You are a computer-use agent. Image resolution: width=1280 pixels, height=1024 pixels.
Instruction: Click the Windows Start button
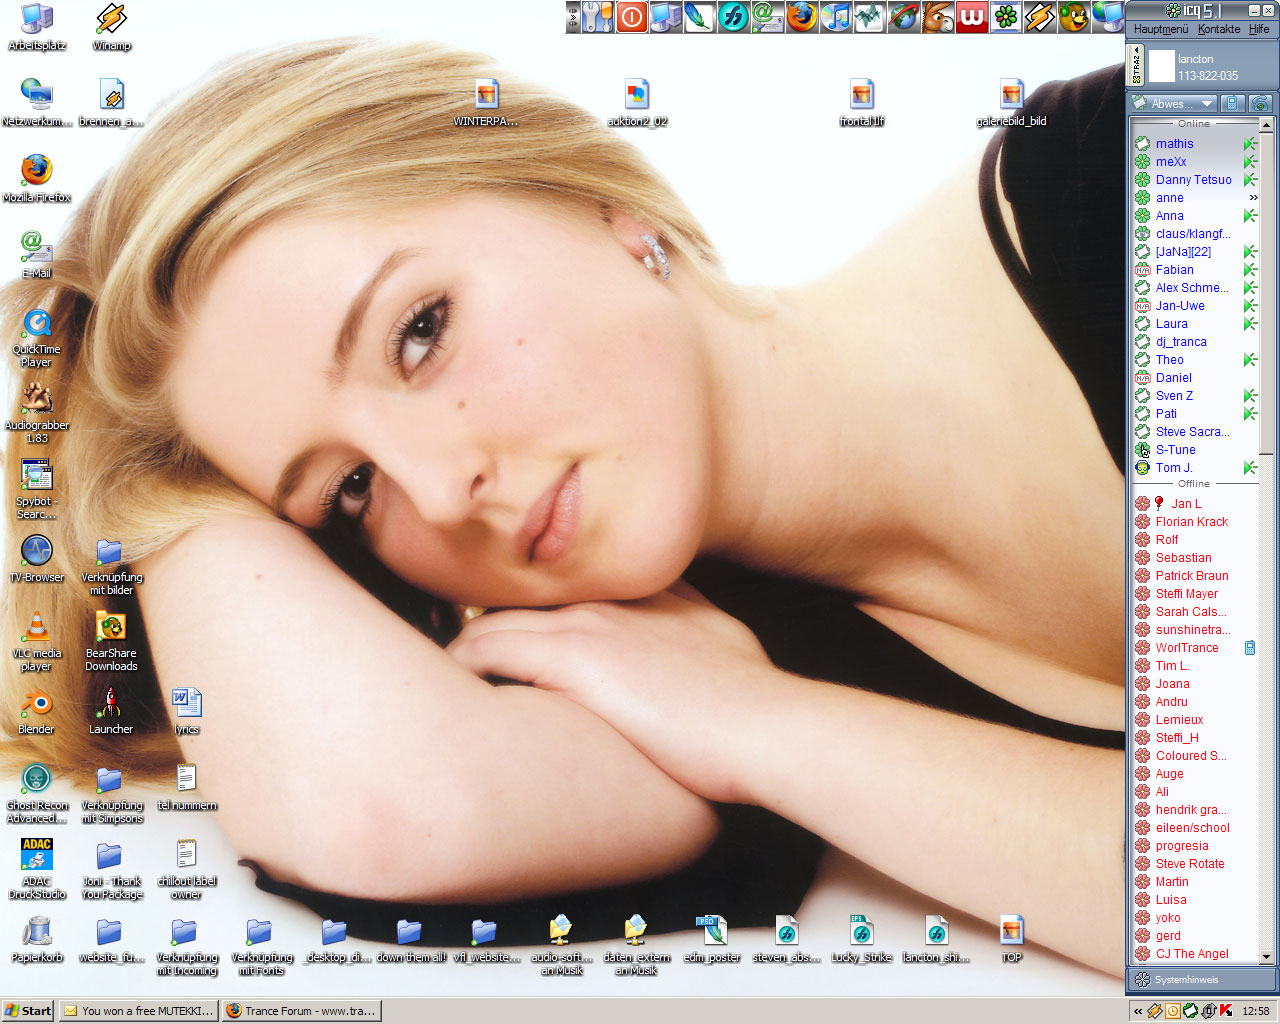(28, 1011)
